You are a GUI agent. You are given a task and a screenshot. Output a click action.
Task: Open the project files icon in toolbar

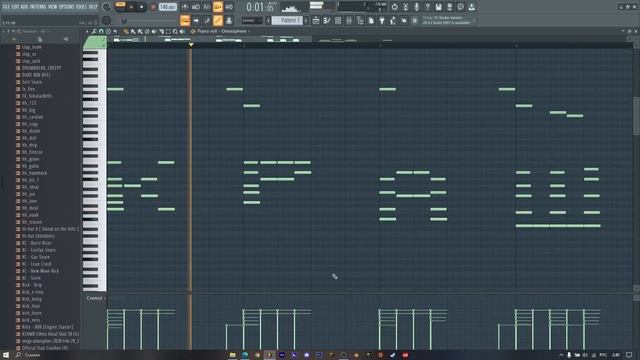click(x=371, y=20)
